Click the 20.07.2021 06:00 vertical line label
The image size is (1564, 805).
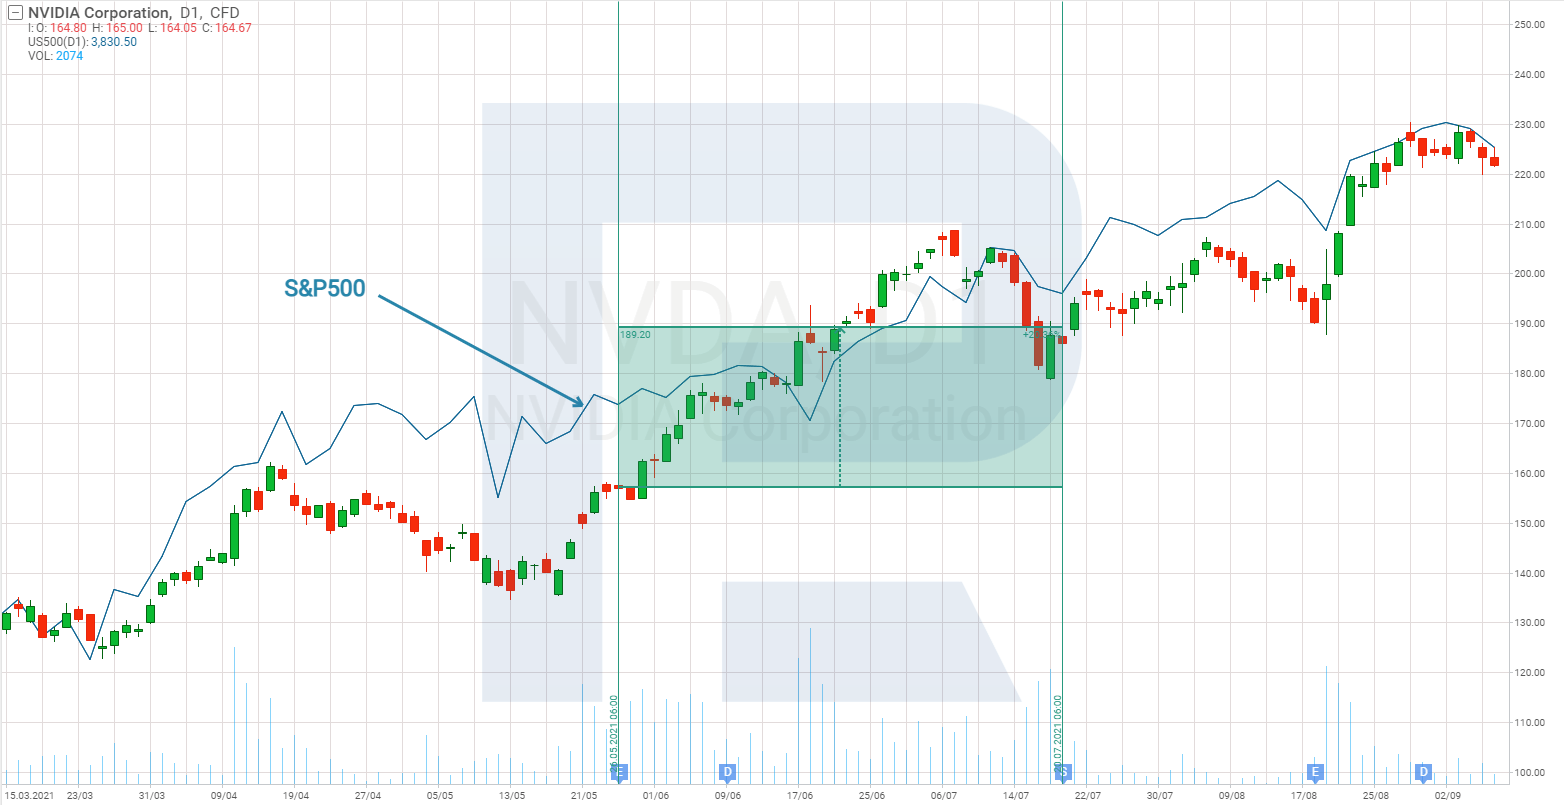click(1057, 734)
